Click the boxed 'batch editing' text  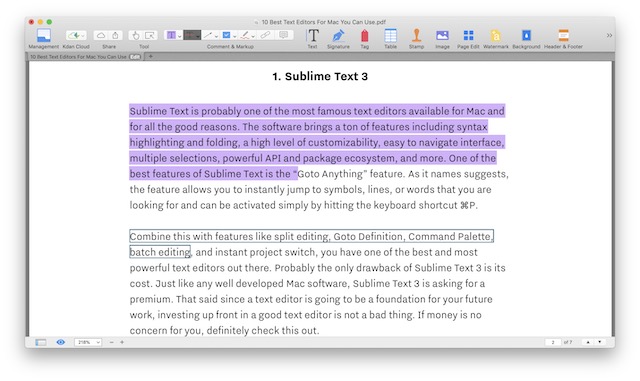coord(160,252)
